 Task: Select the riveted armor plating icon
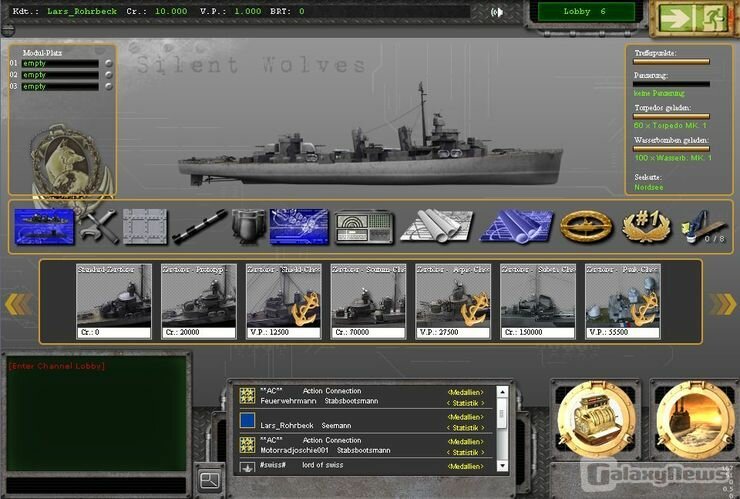point(145,226)
